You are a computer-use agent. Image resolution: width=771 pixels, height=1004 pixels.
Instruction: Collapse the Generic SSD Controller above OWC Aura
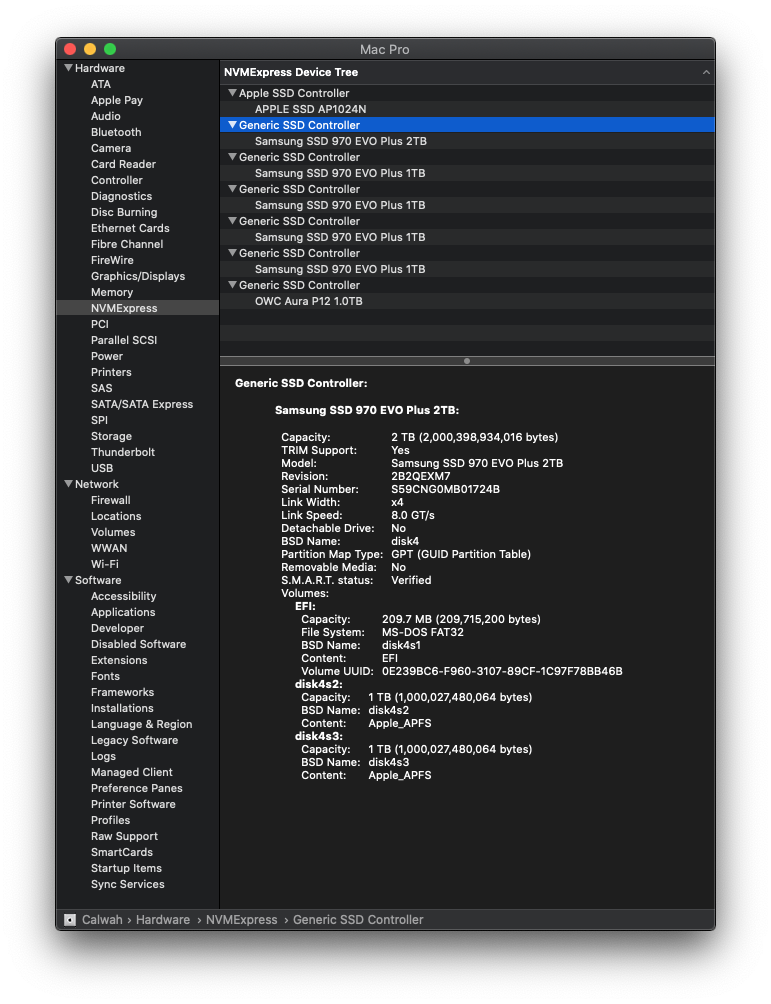(x=232, y=284)
